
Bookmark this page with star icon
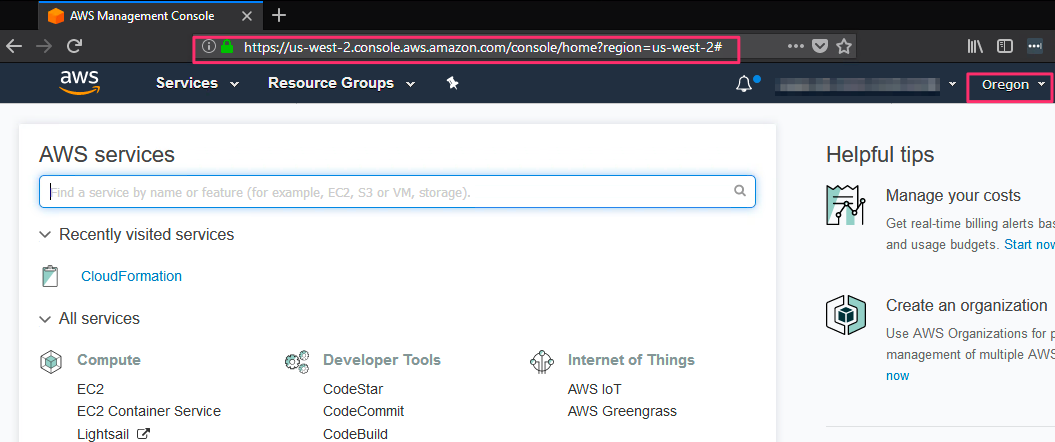point(844,46)
